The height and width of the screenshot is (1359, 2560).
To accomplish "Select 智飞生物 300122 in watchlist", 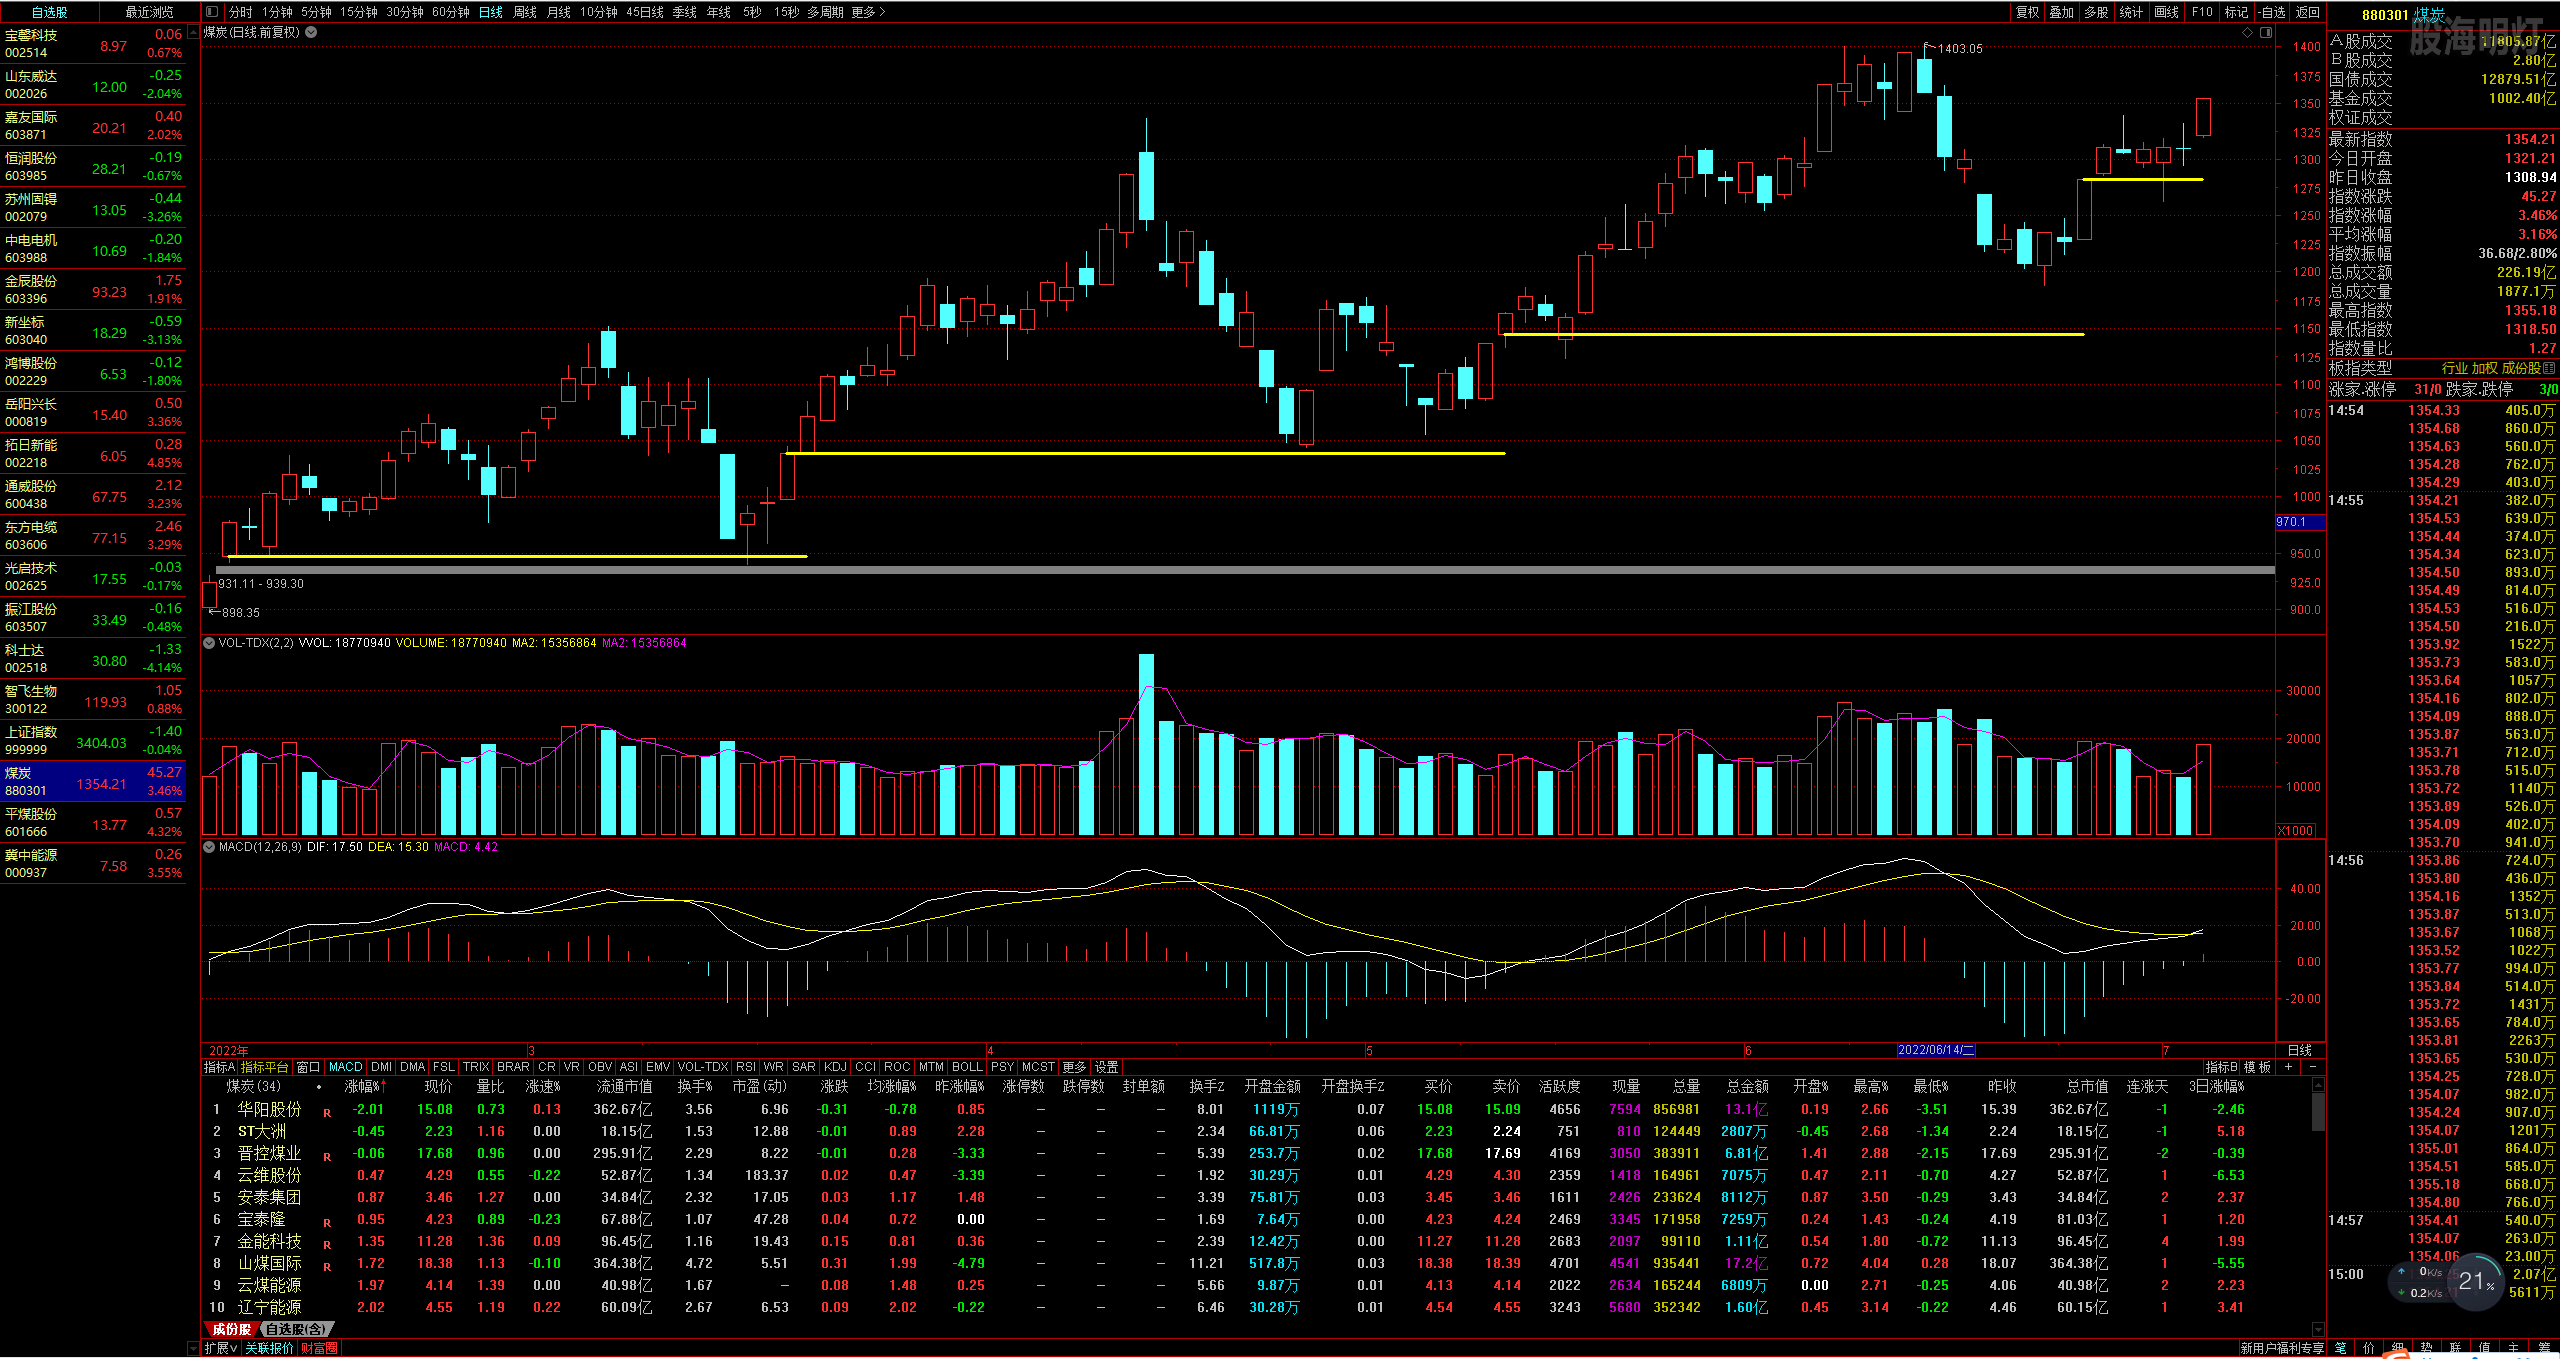I will [93, 699].
